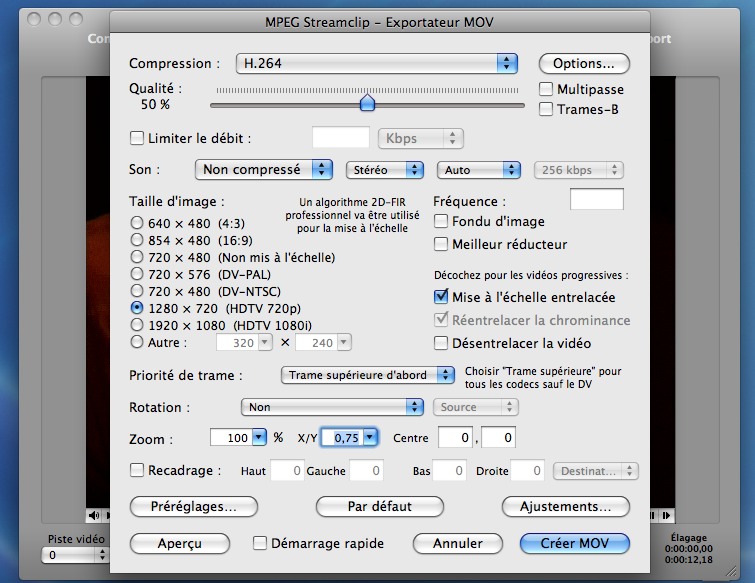
Task: Click the bitrate limit input field
Action: point(341,138)
